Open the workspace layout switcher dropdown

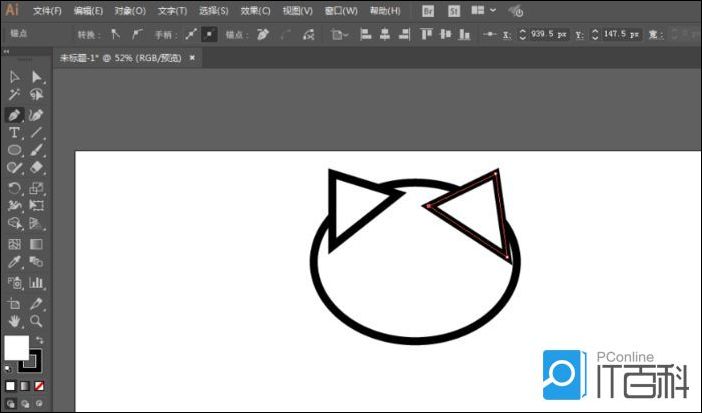[x=483, y=11]
